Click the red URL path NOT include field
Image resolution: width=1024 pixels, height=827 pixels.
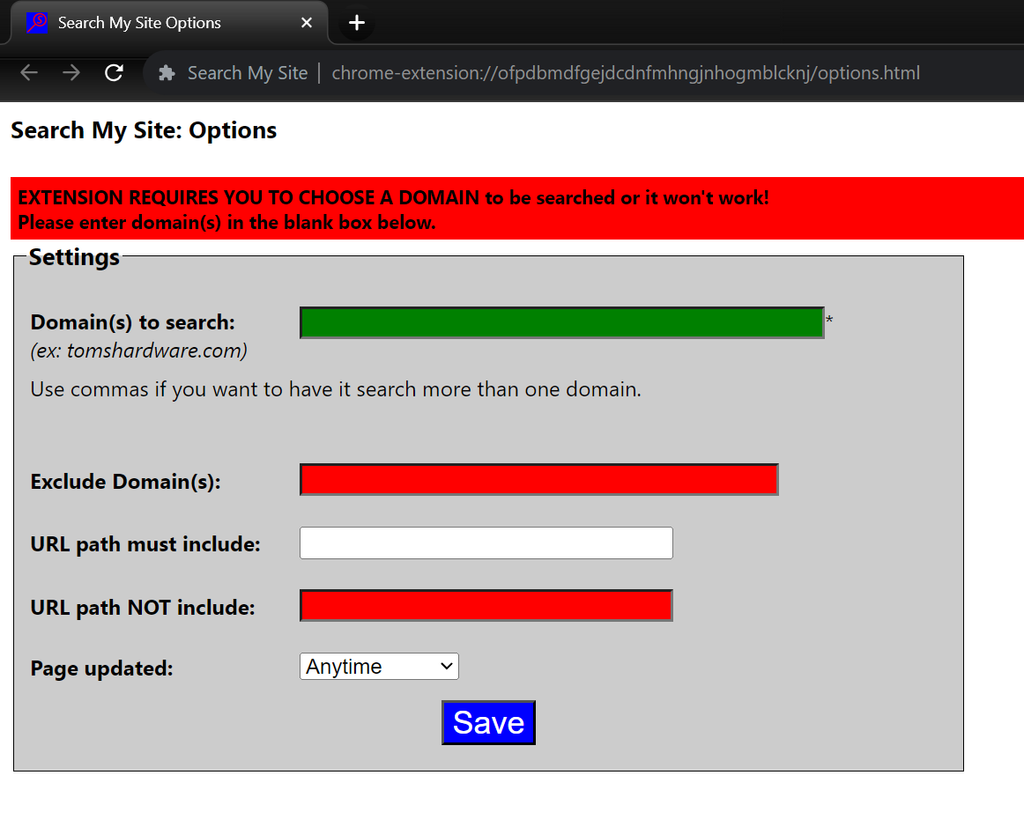click(x=486, y=605)
